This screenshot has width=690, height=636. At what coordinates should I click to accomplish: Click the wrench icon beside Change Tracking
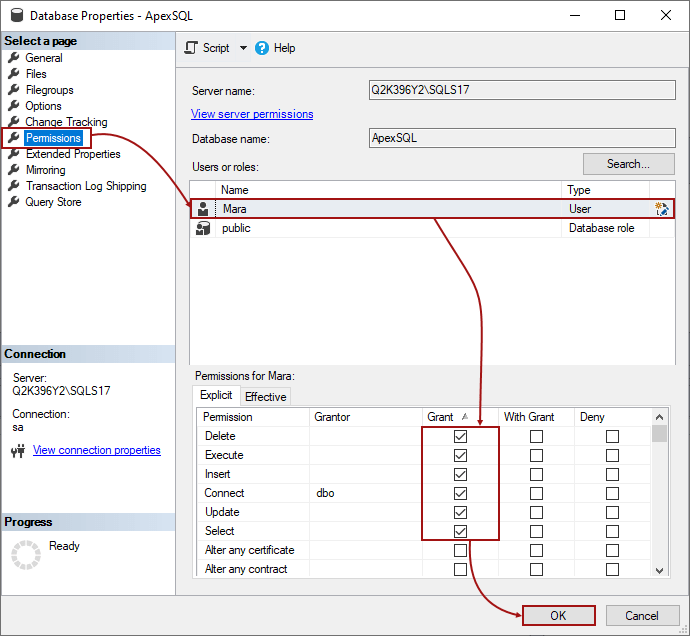(14, 121)
